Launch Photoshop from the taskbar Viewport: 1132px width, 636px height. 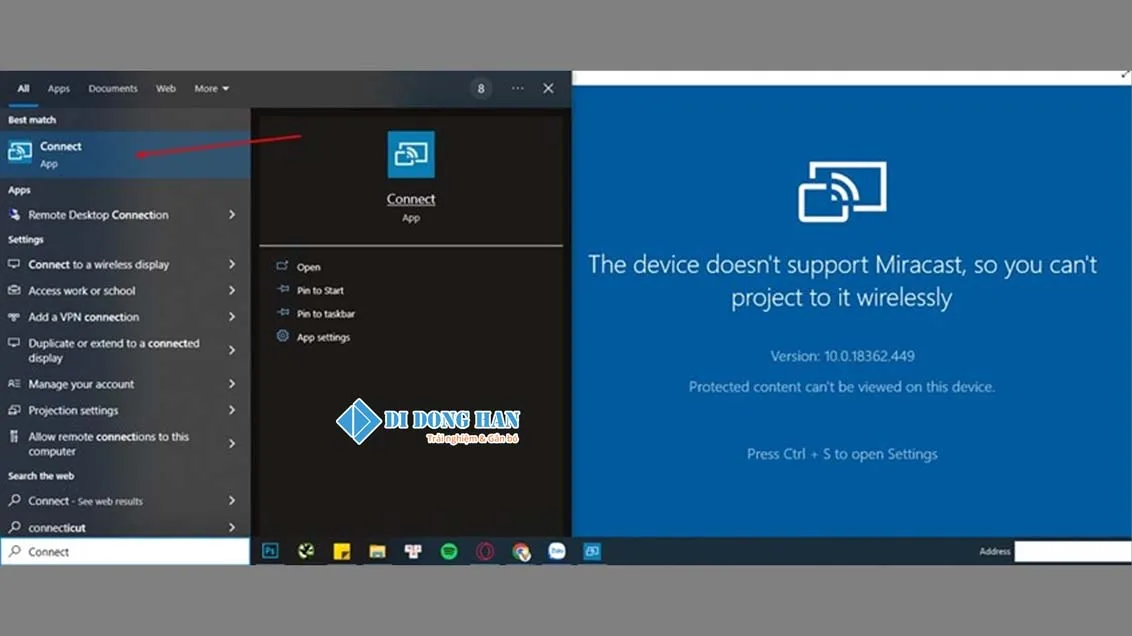269,550
